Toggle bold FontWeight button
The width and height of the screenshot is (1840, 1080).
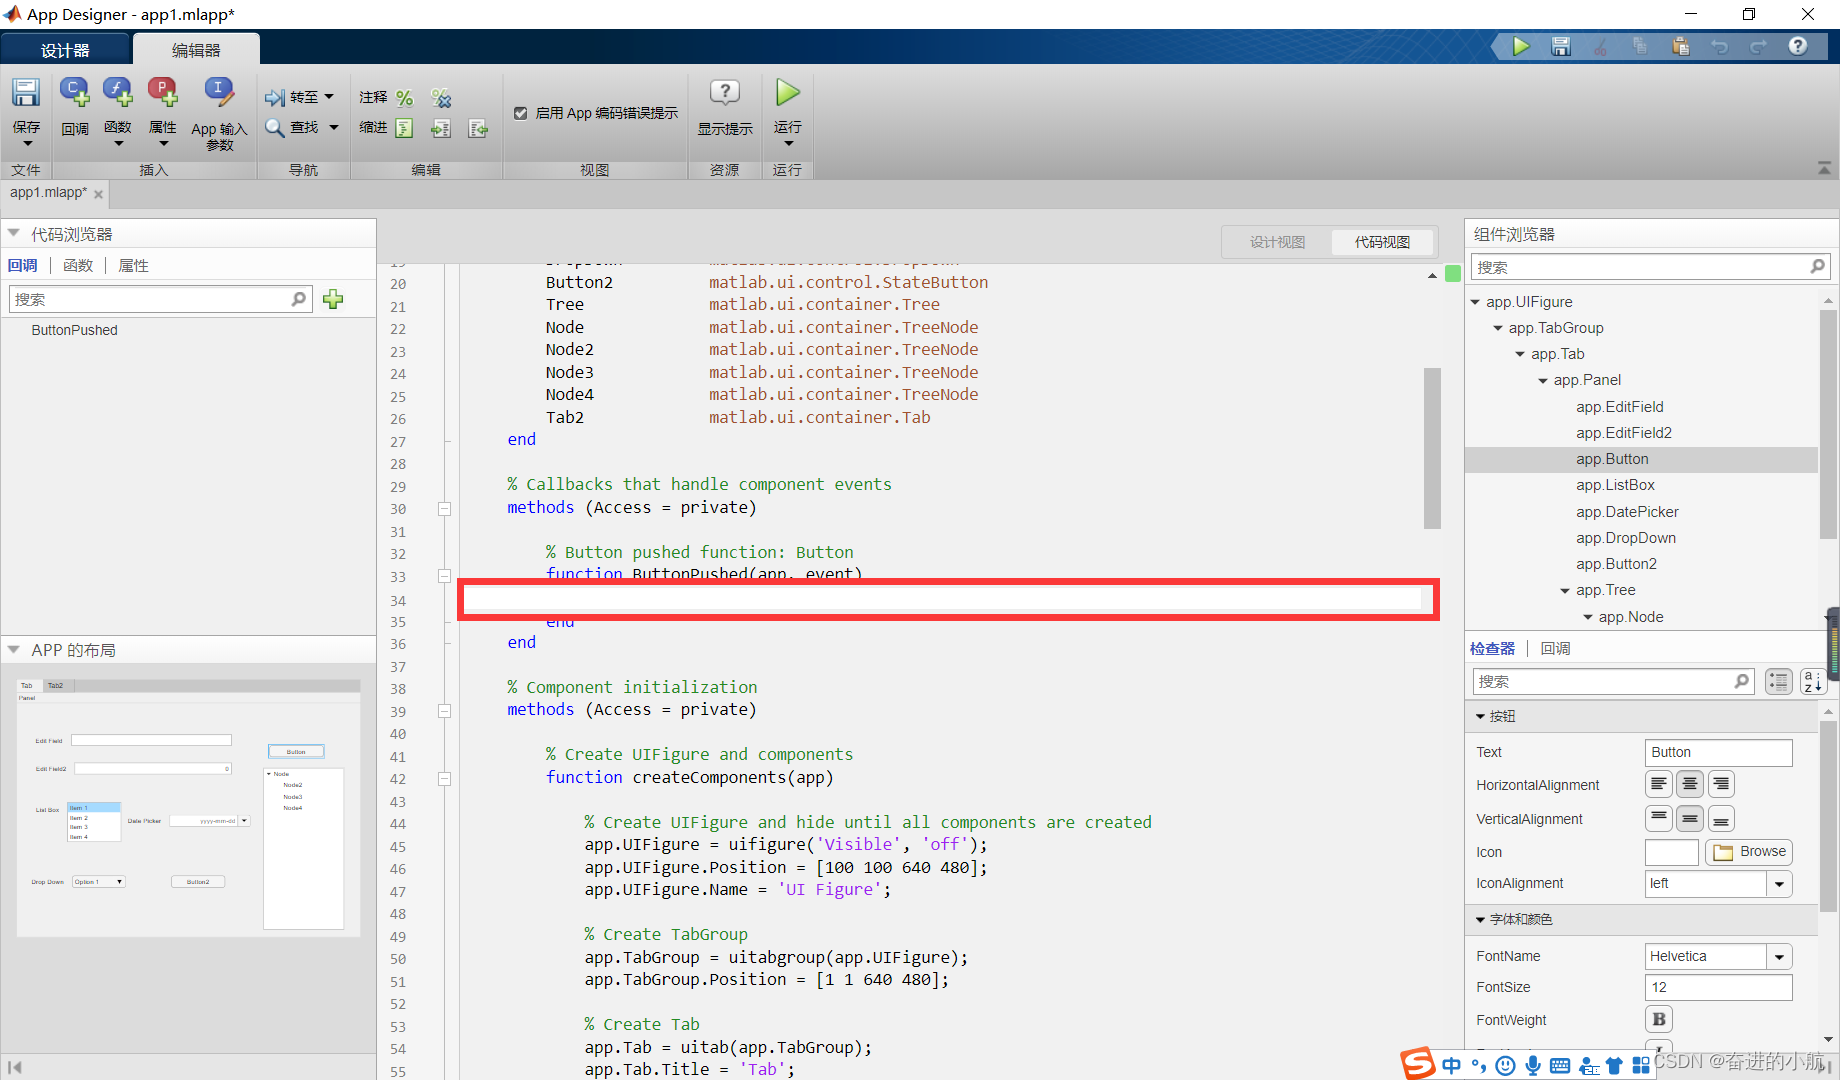[x=1659, y=1019]
